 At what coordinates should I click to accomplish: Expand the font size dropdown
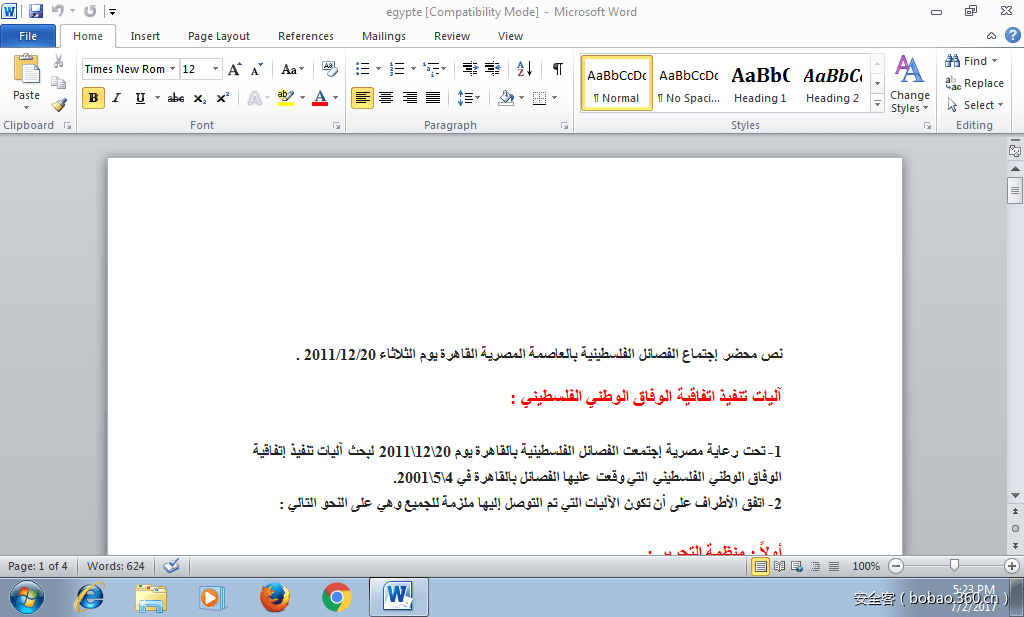coord(216,69)
